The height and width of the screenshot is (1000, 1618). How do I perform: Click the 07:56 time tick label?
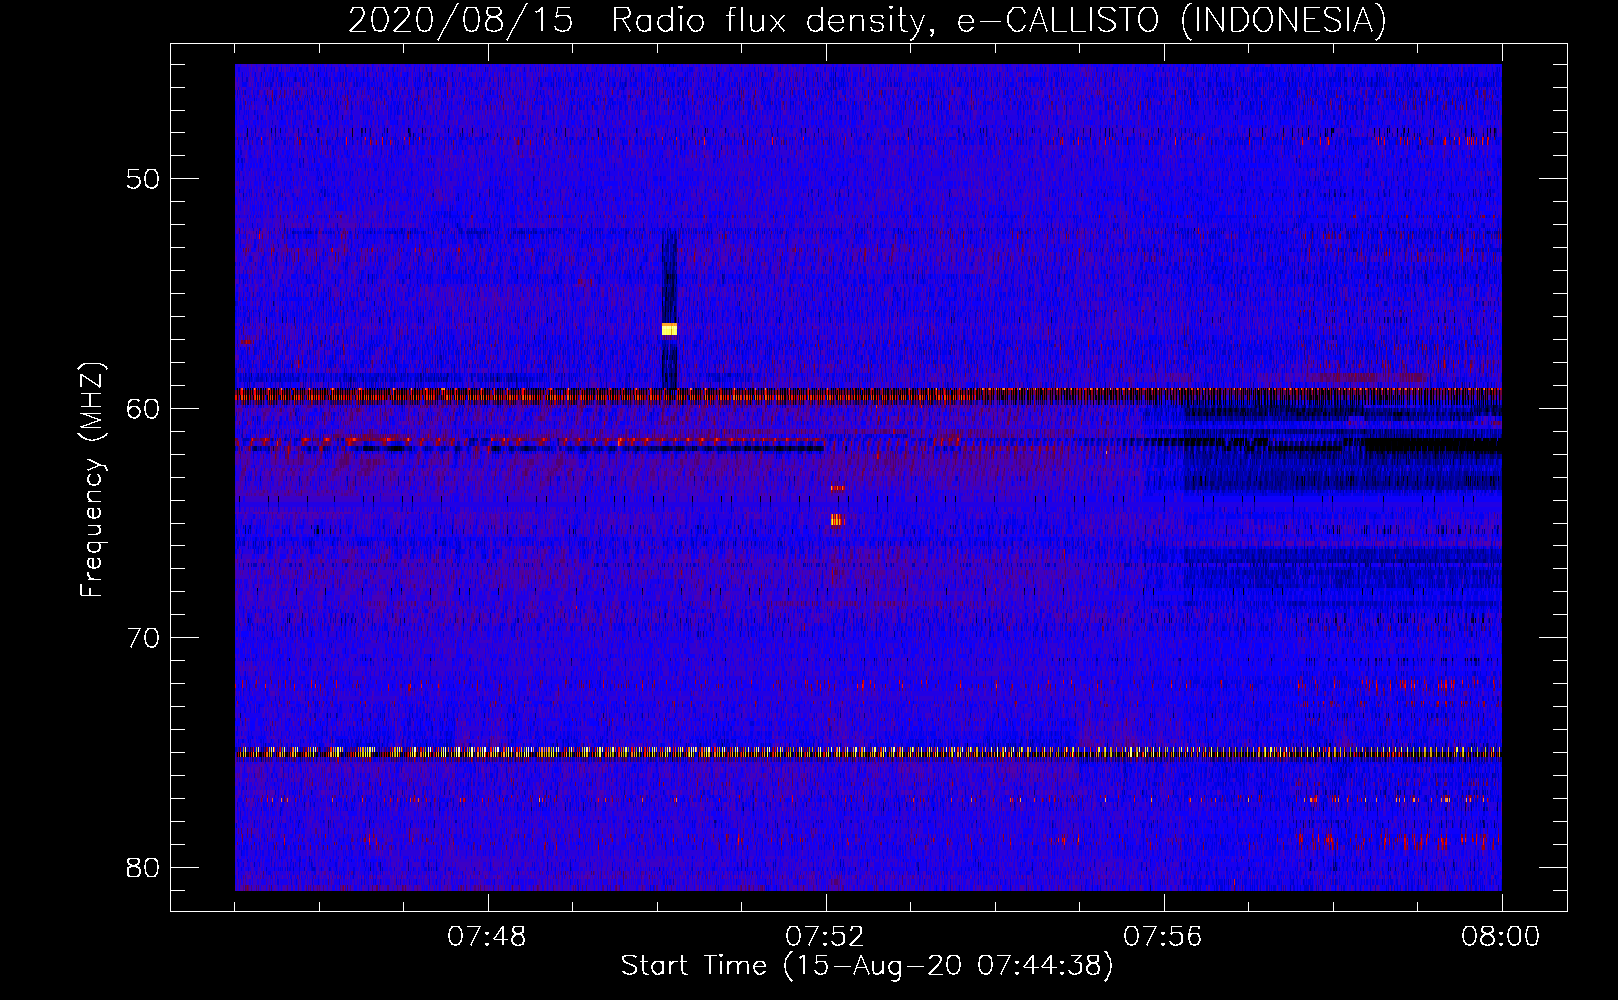click(1163, 937)
